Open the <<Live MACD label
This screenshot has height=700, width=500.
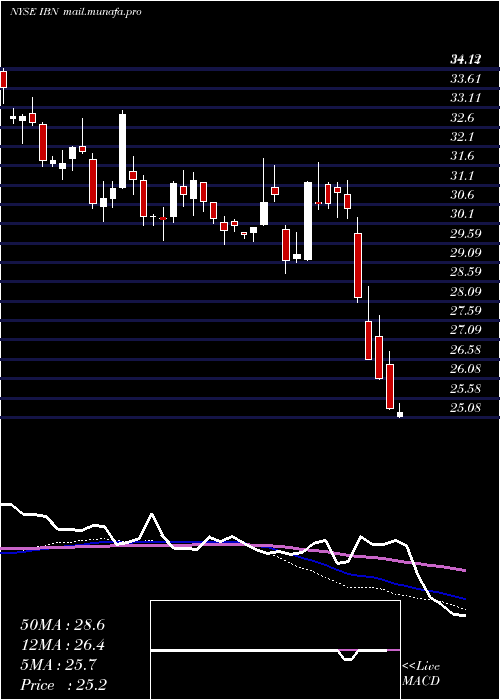[421, 674]
